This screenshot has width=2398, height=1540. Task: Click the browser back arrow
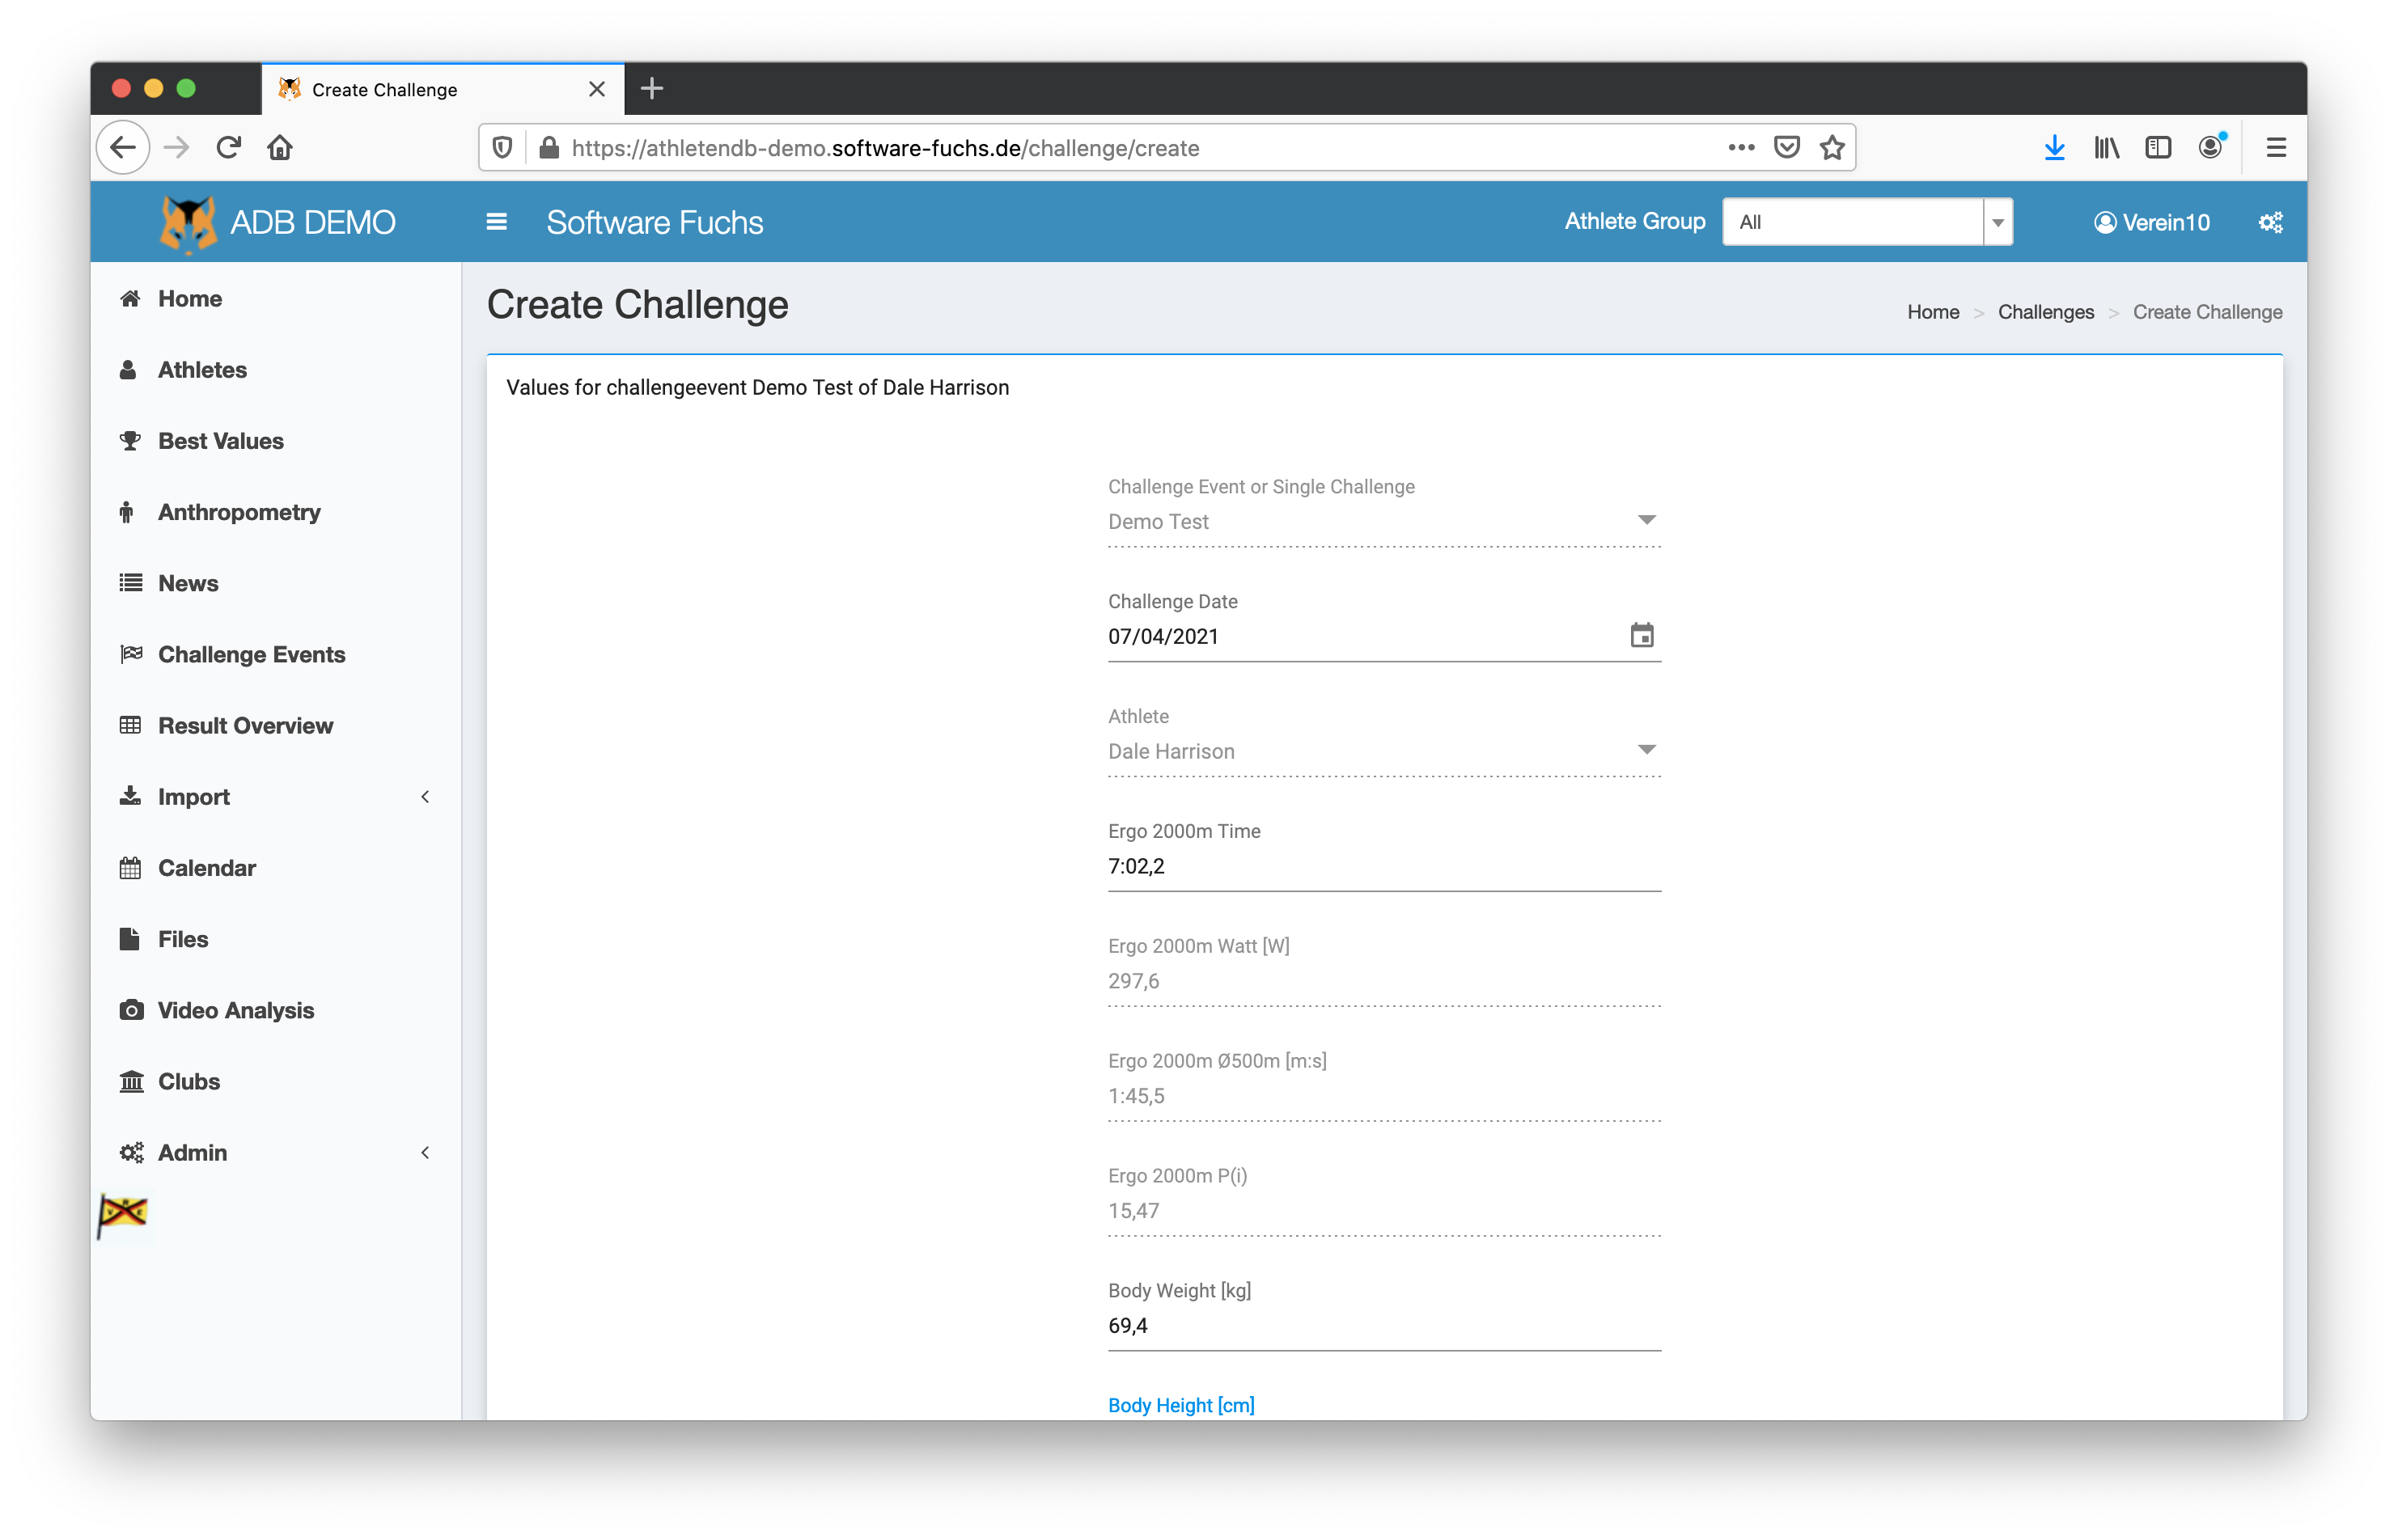(123, 148)
